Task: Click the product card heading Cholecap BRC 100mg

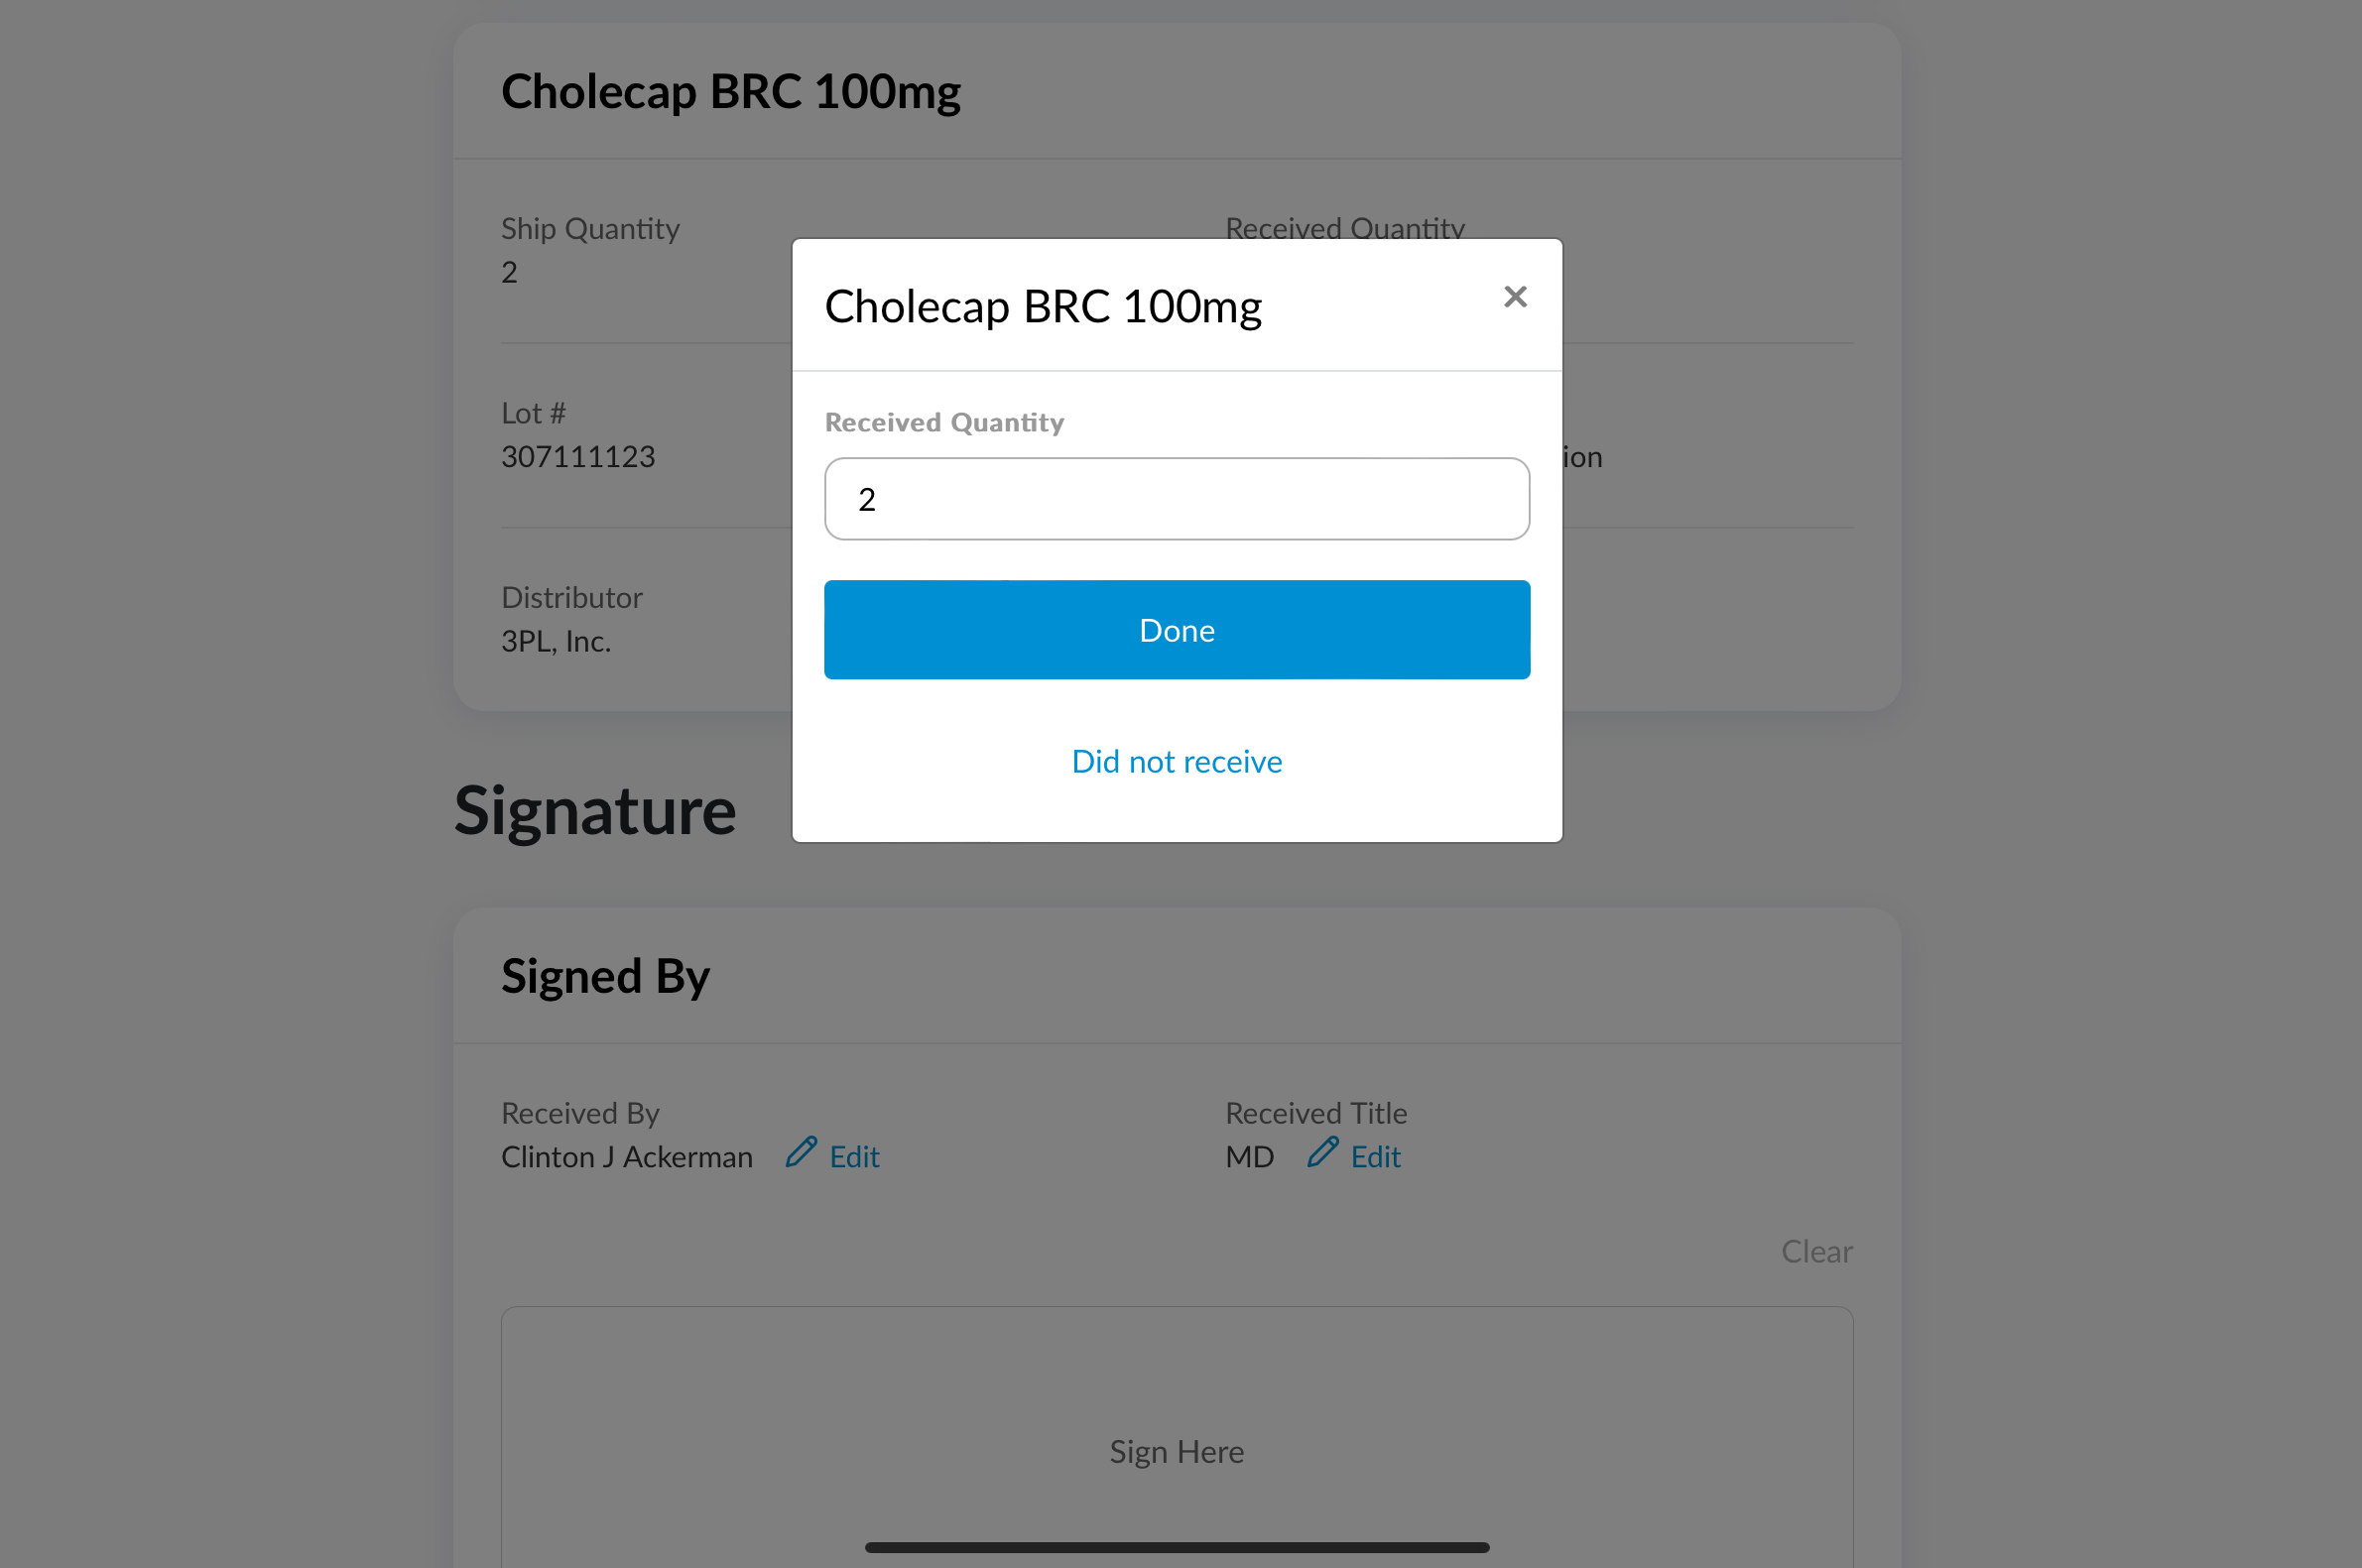Action: [730, 92]
